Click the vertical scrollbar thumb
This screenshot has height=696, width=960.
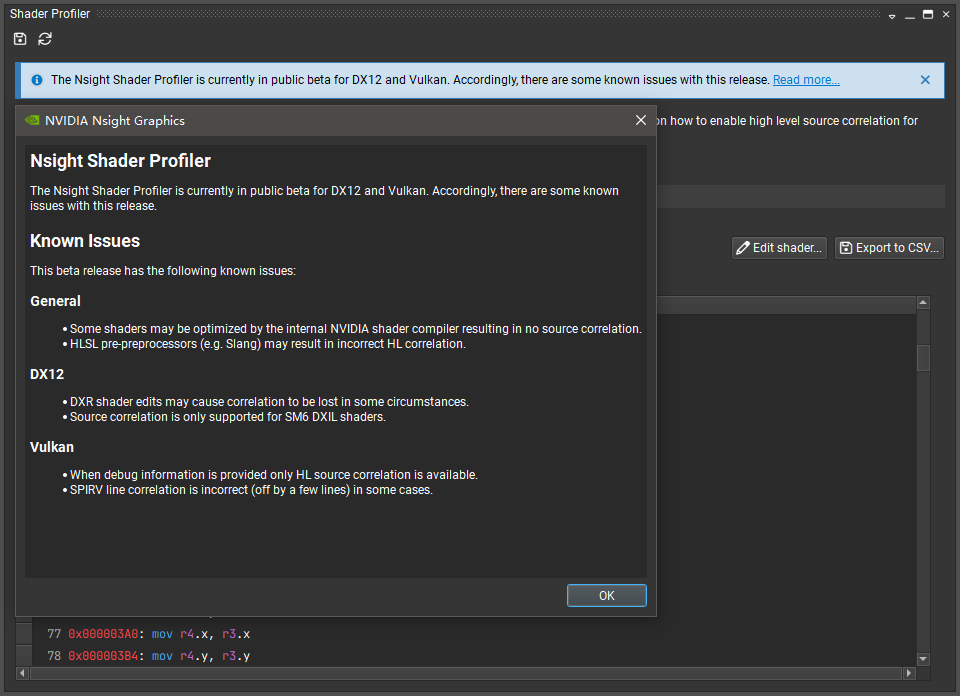923,357
